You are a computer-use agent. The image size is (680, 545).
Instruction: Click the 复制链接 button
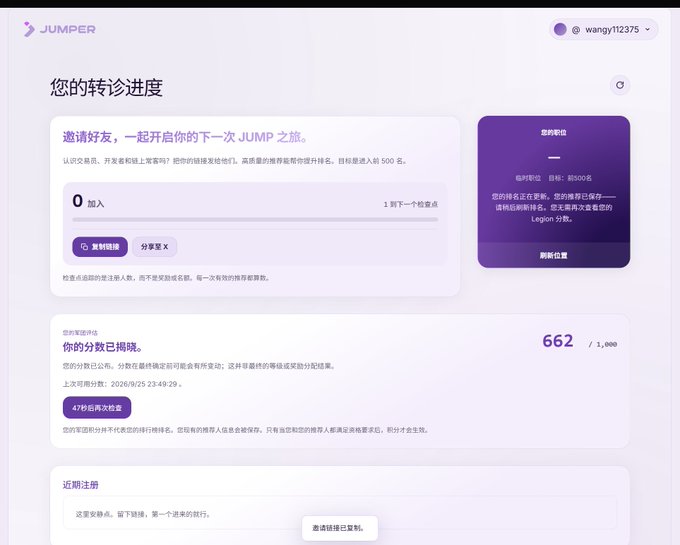pos(100,247)
